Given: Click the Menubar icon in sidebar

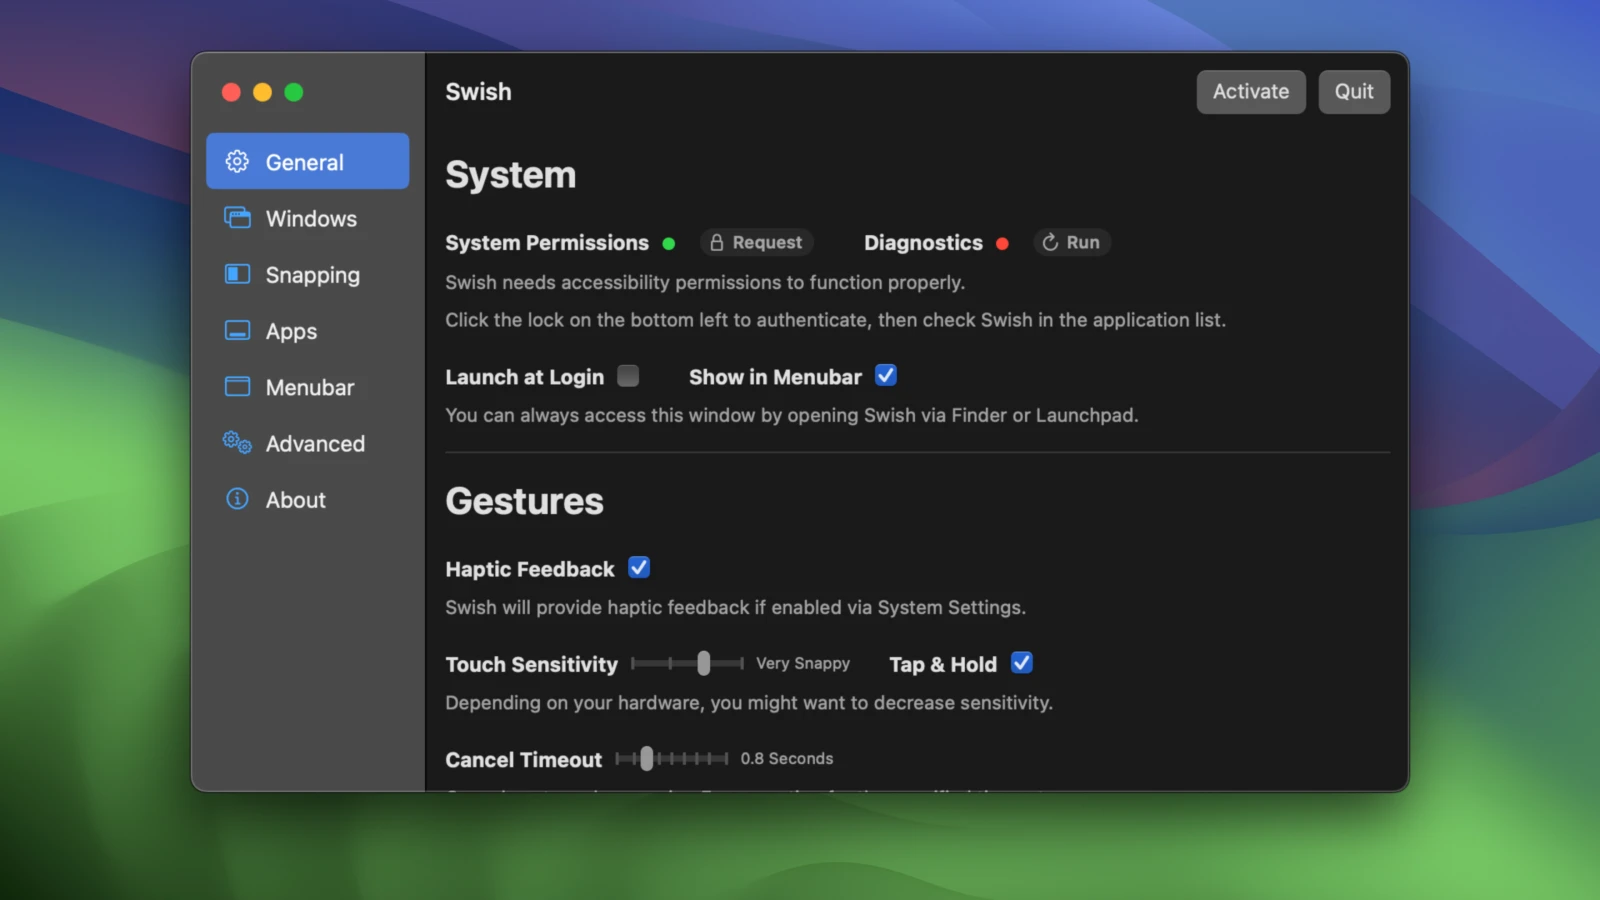Looking at the screenshot, I should 237,387.
